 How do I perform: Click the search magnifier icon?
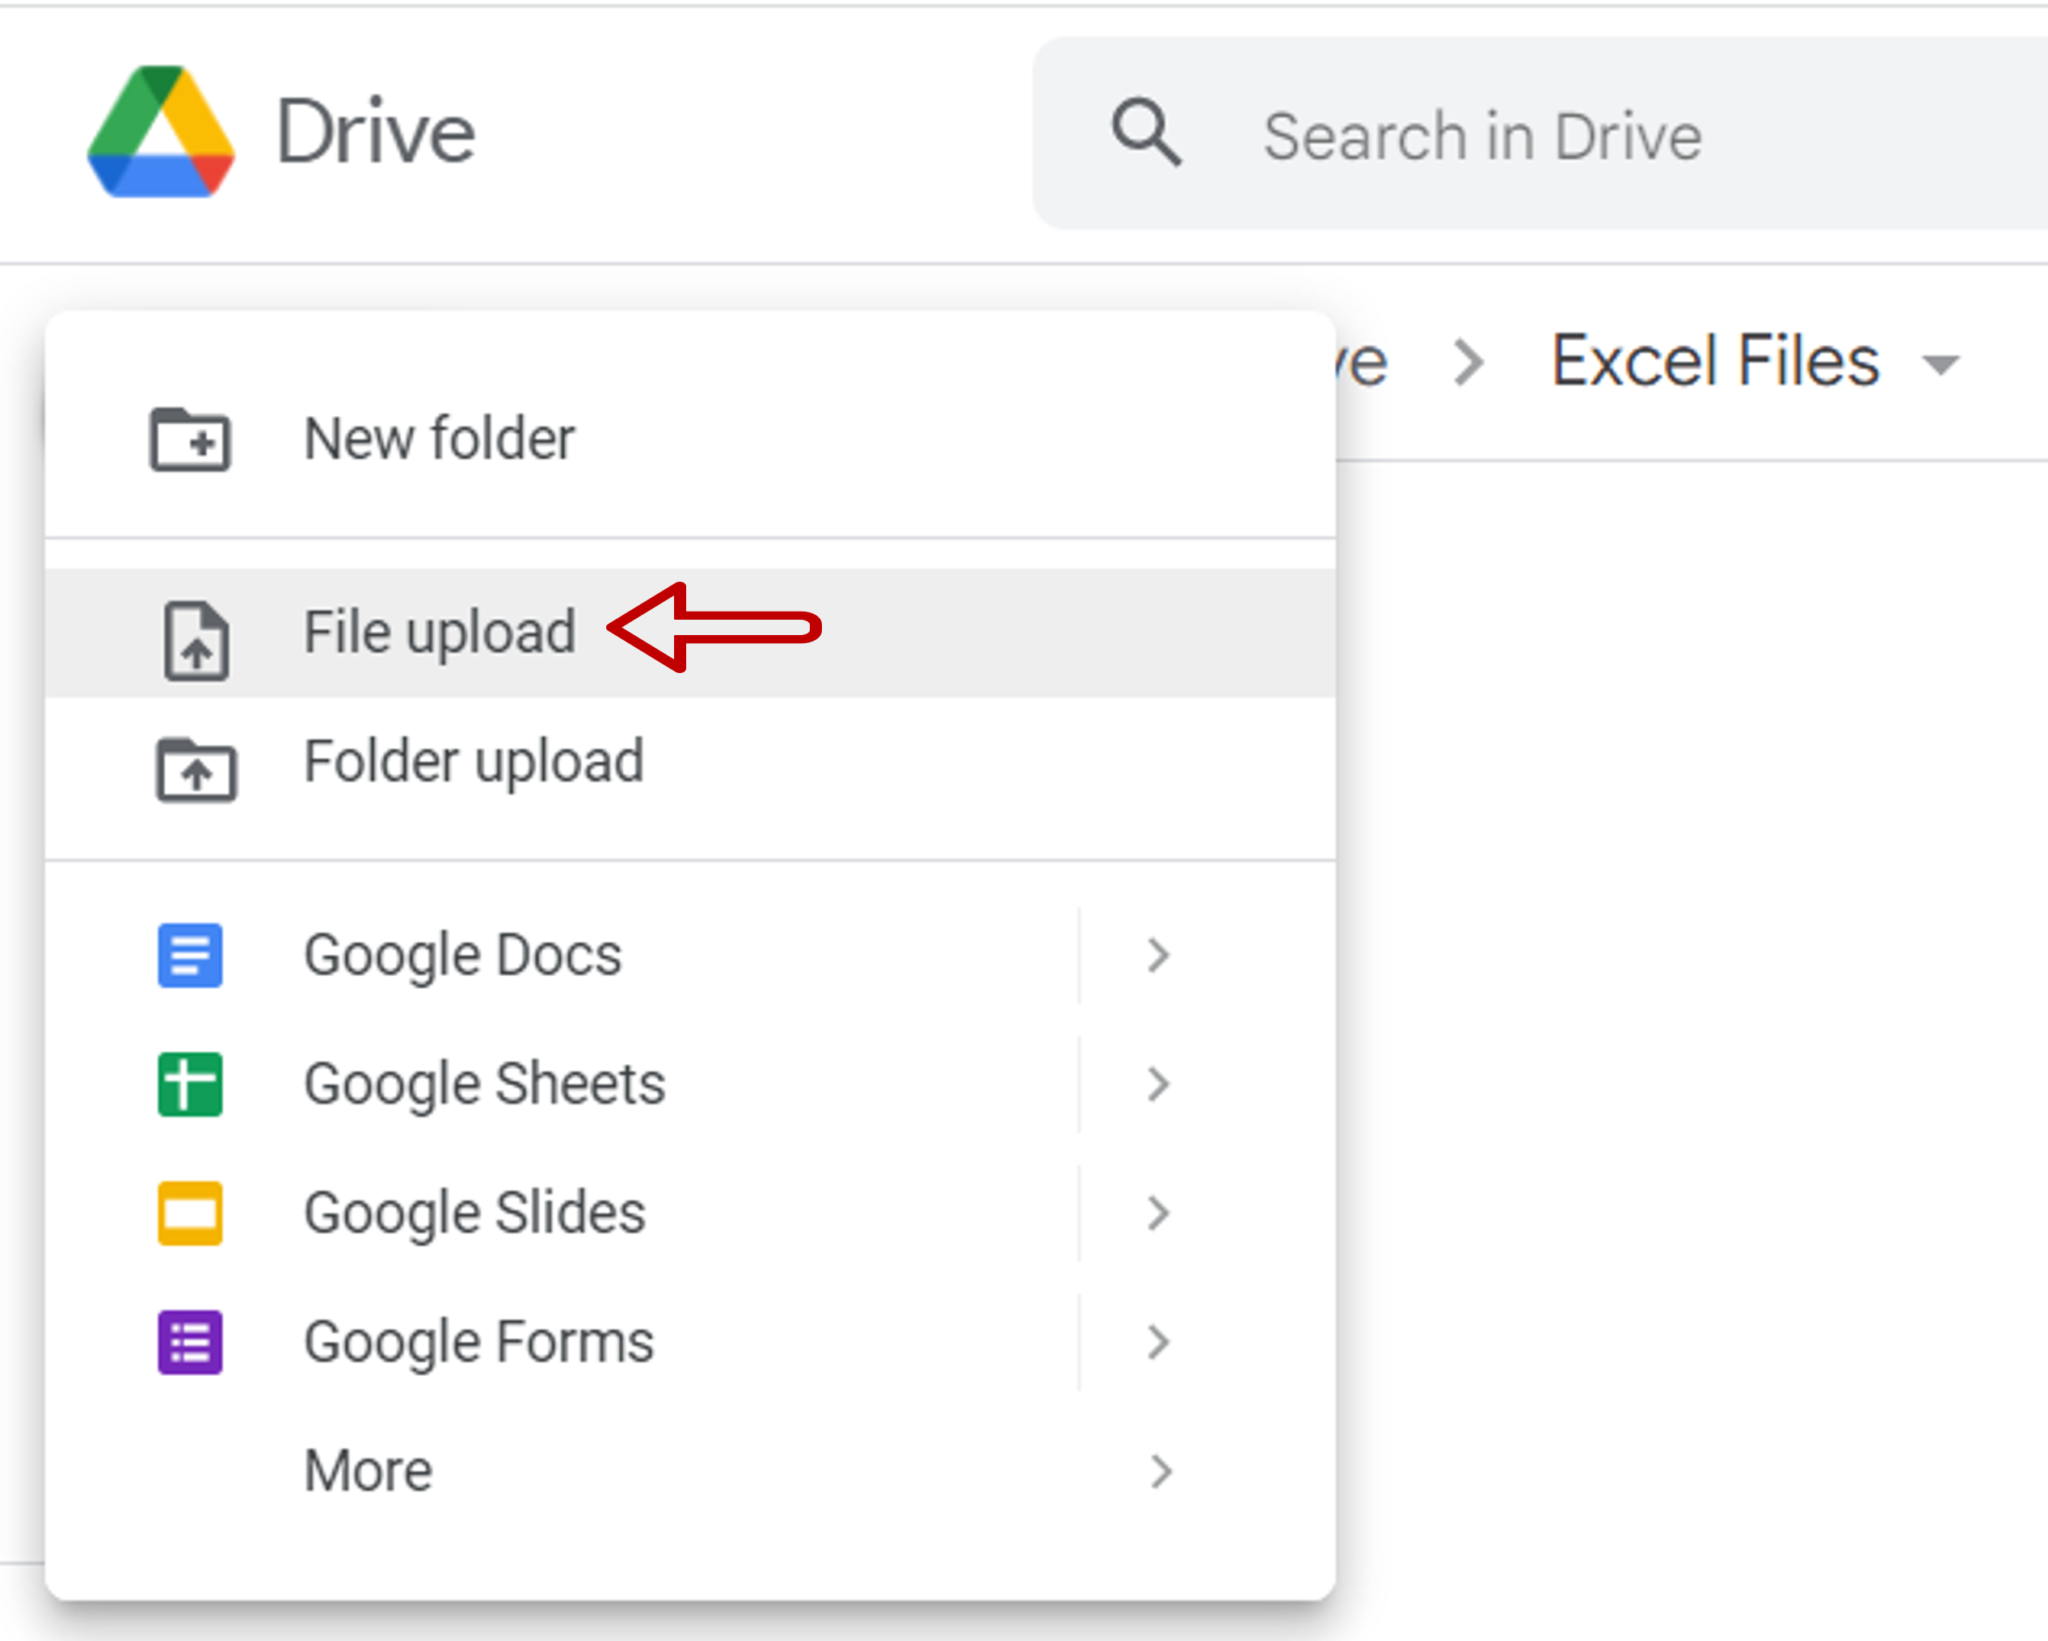coord(1146,133)
